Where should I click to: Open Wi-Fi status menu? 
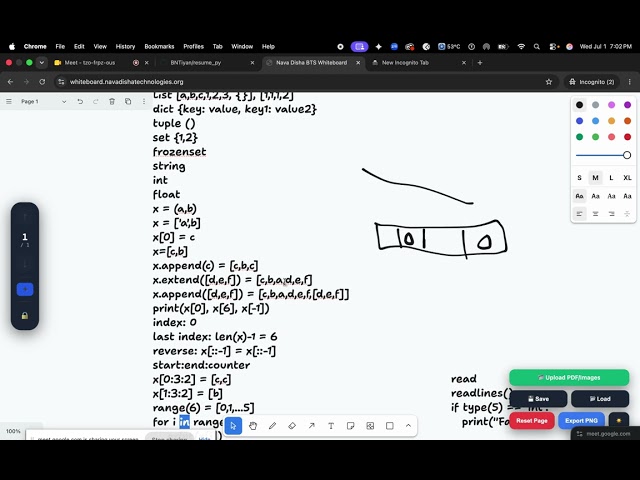521,47
